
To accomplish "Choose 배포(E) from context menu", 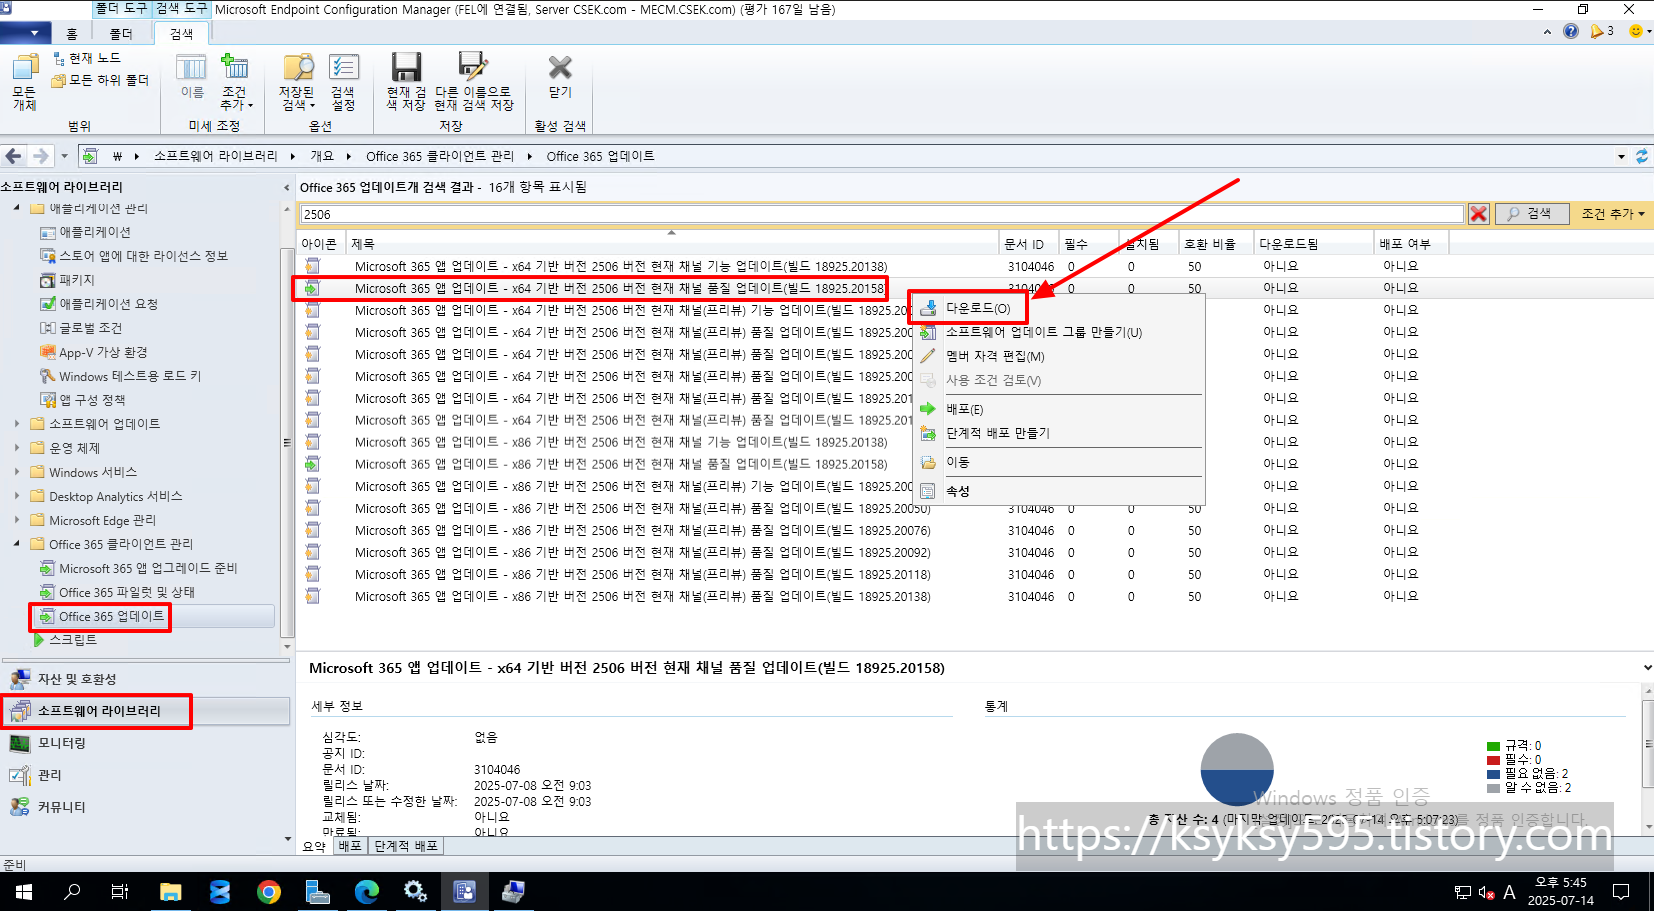I will click(x=964, y=409).
